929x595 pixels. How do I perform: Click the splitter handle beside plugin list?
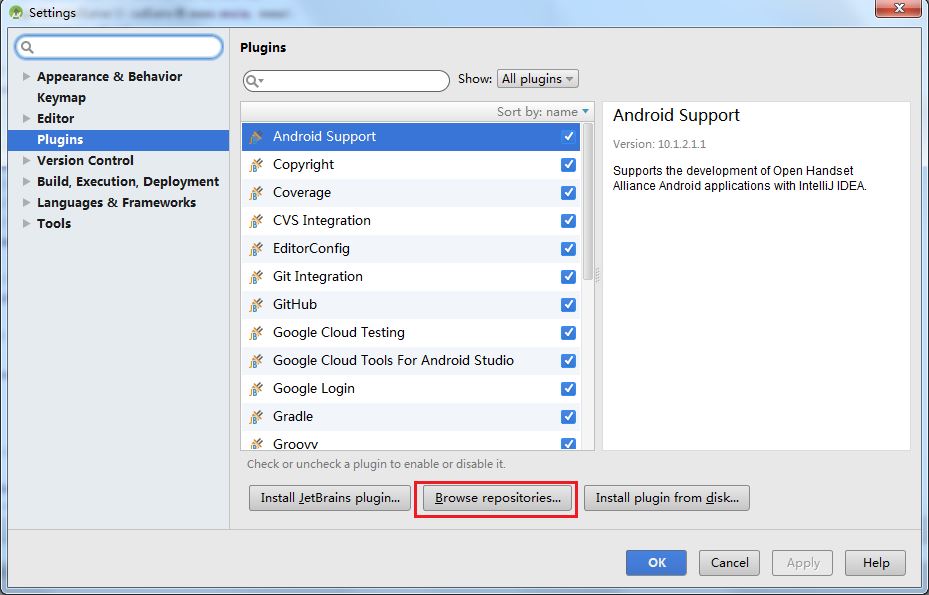[597, 275]
